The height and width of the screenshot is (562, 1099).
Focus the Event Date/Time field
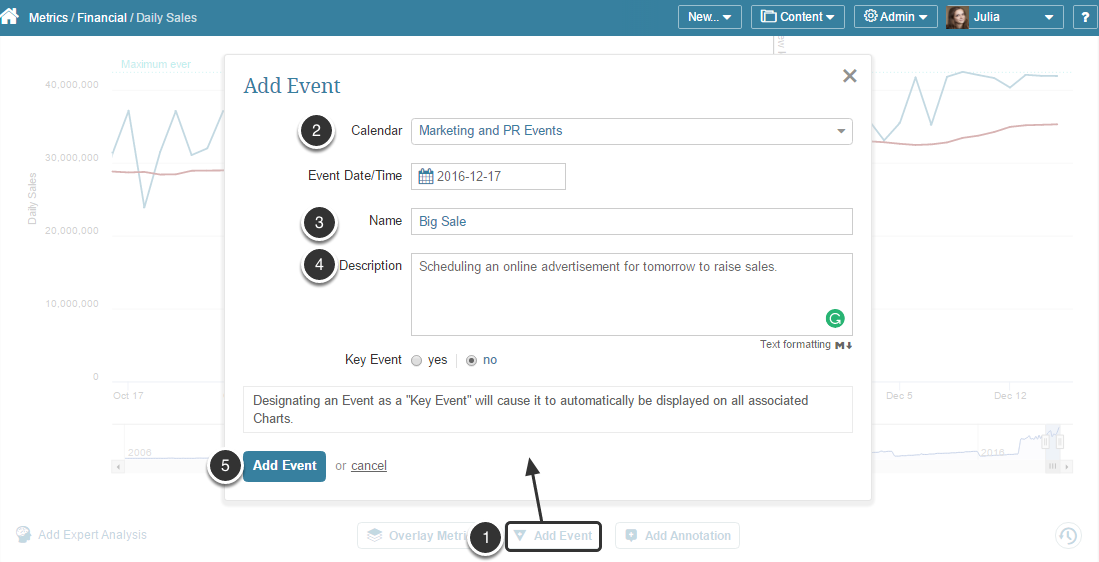tap(488, 177)
